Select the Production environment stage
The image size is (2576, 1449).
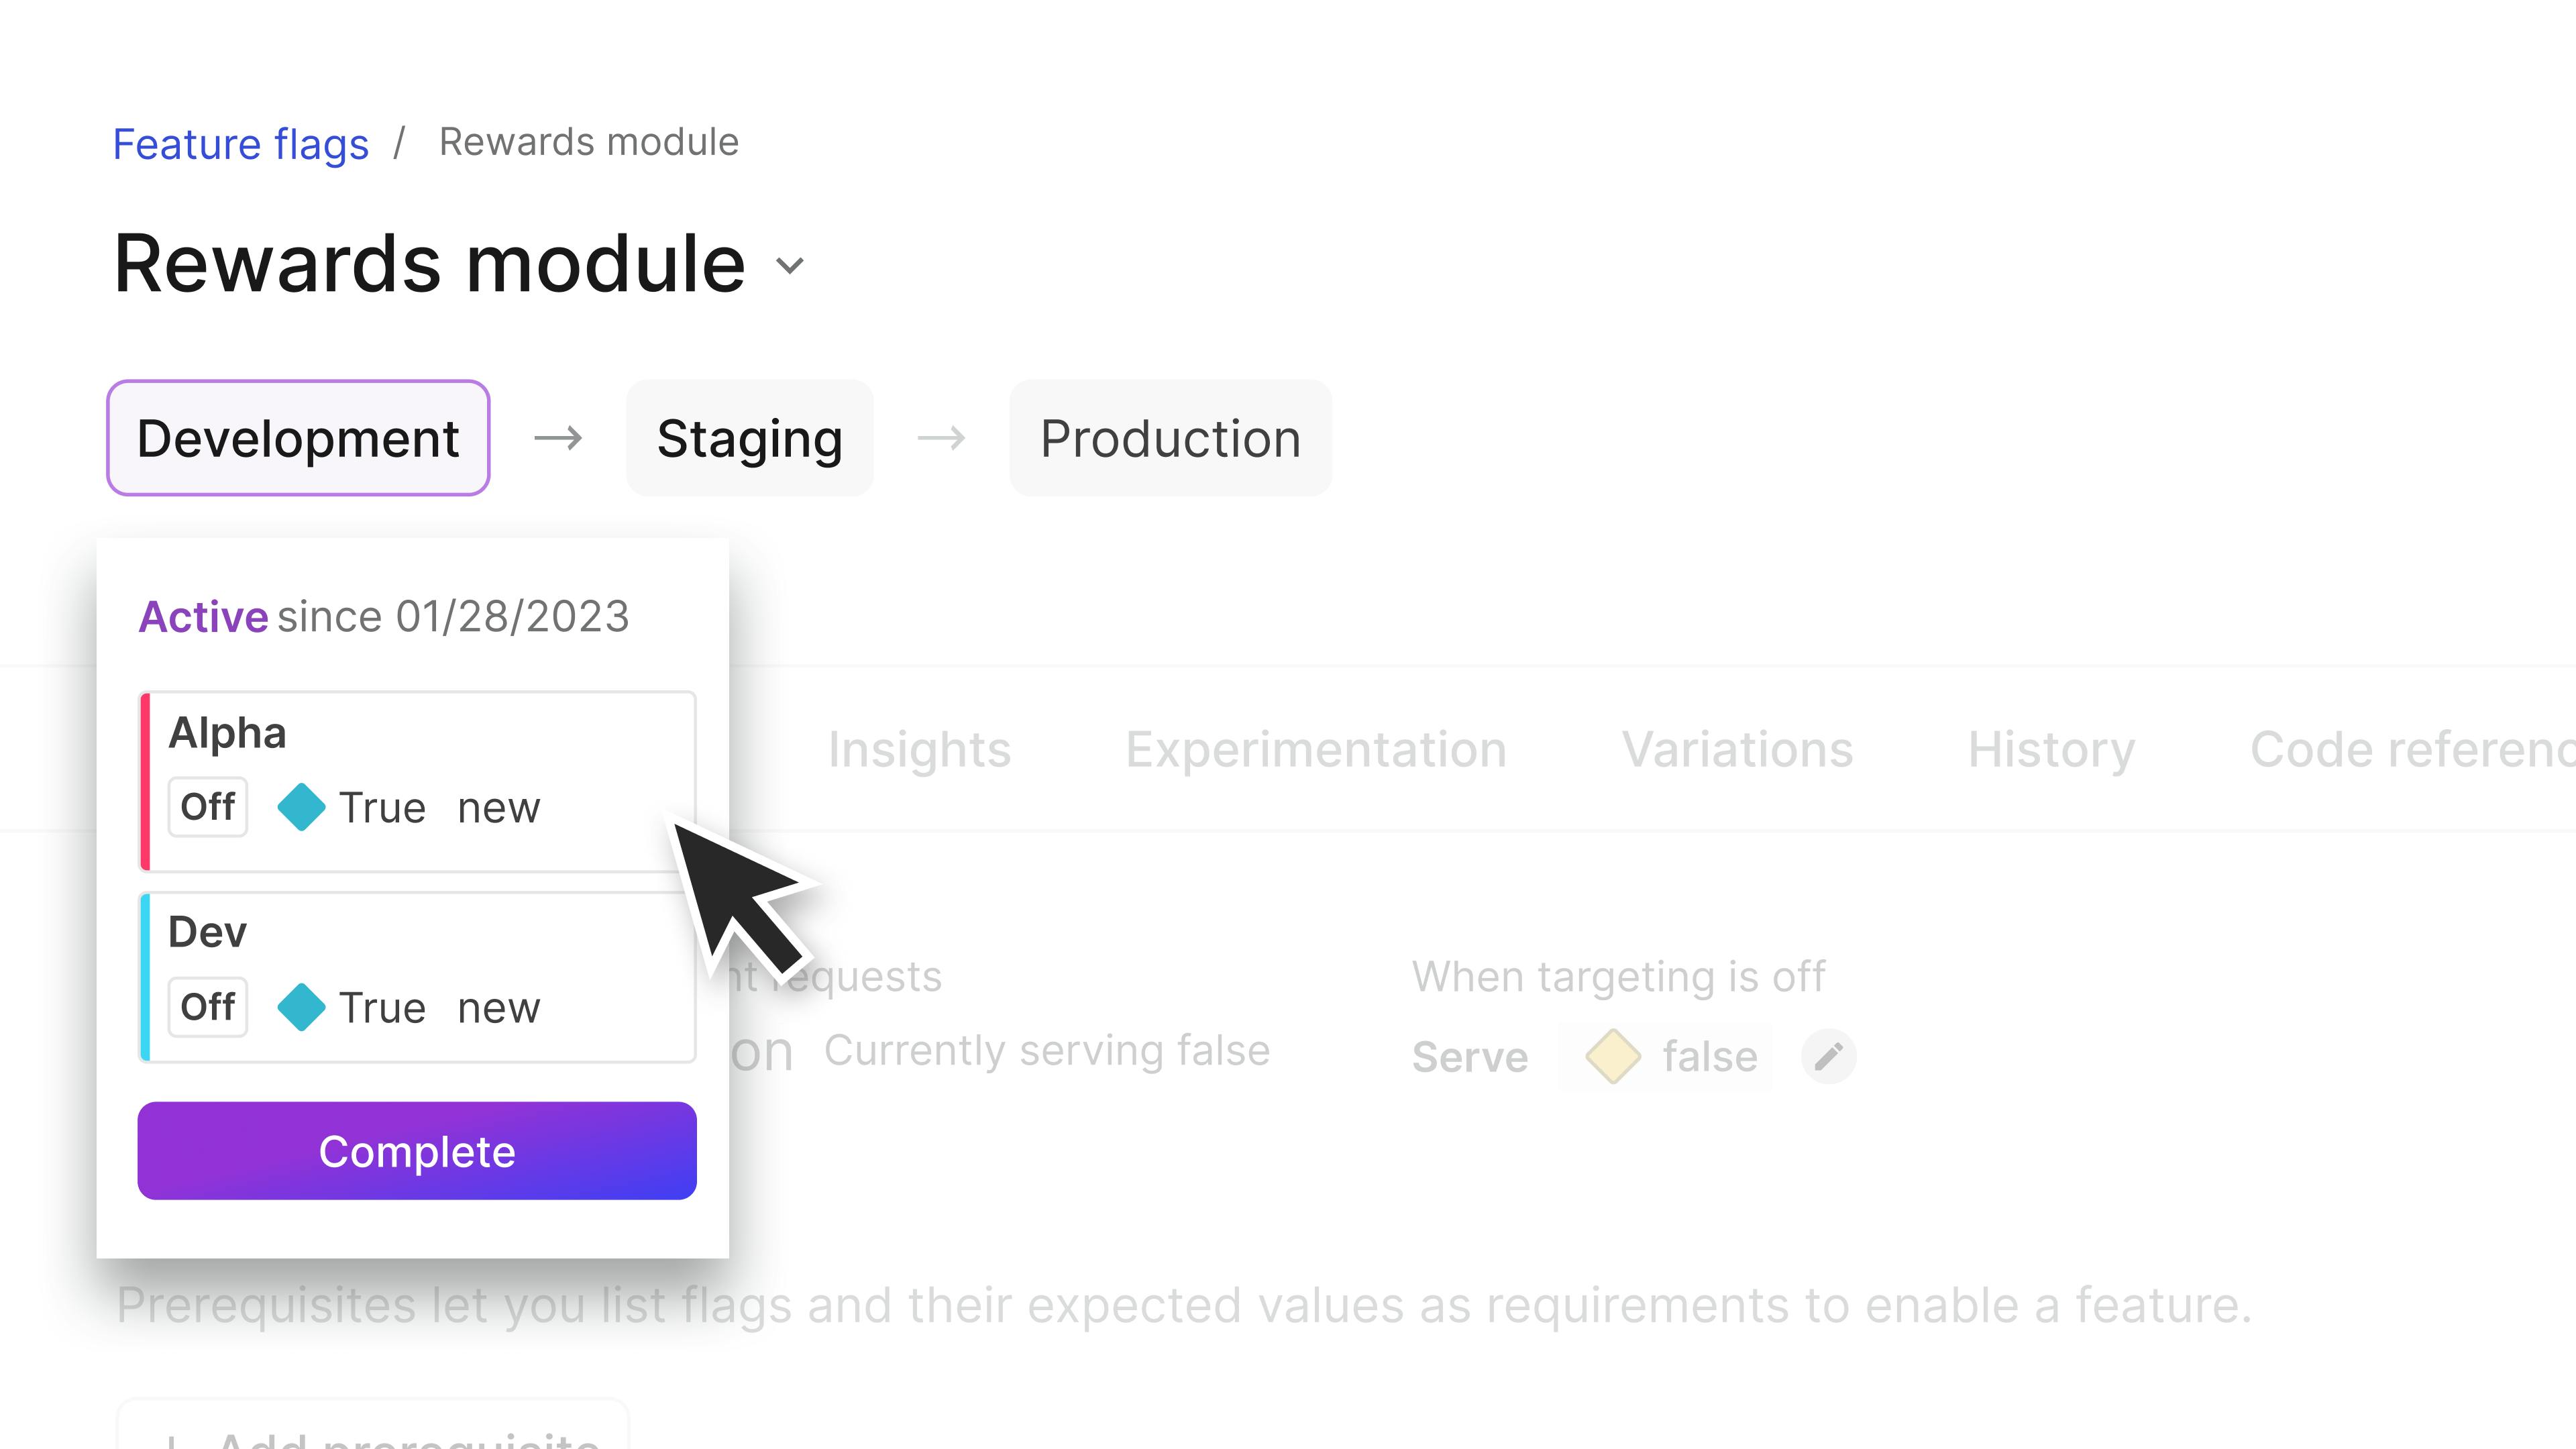click(1170, 438)
